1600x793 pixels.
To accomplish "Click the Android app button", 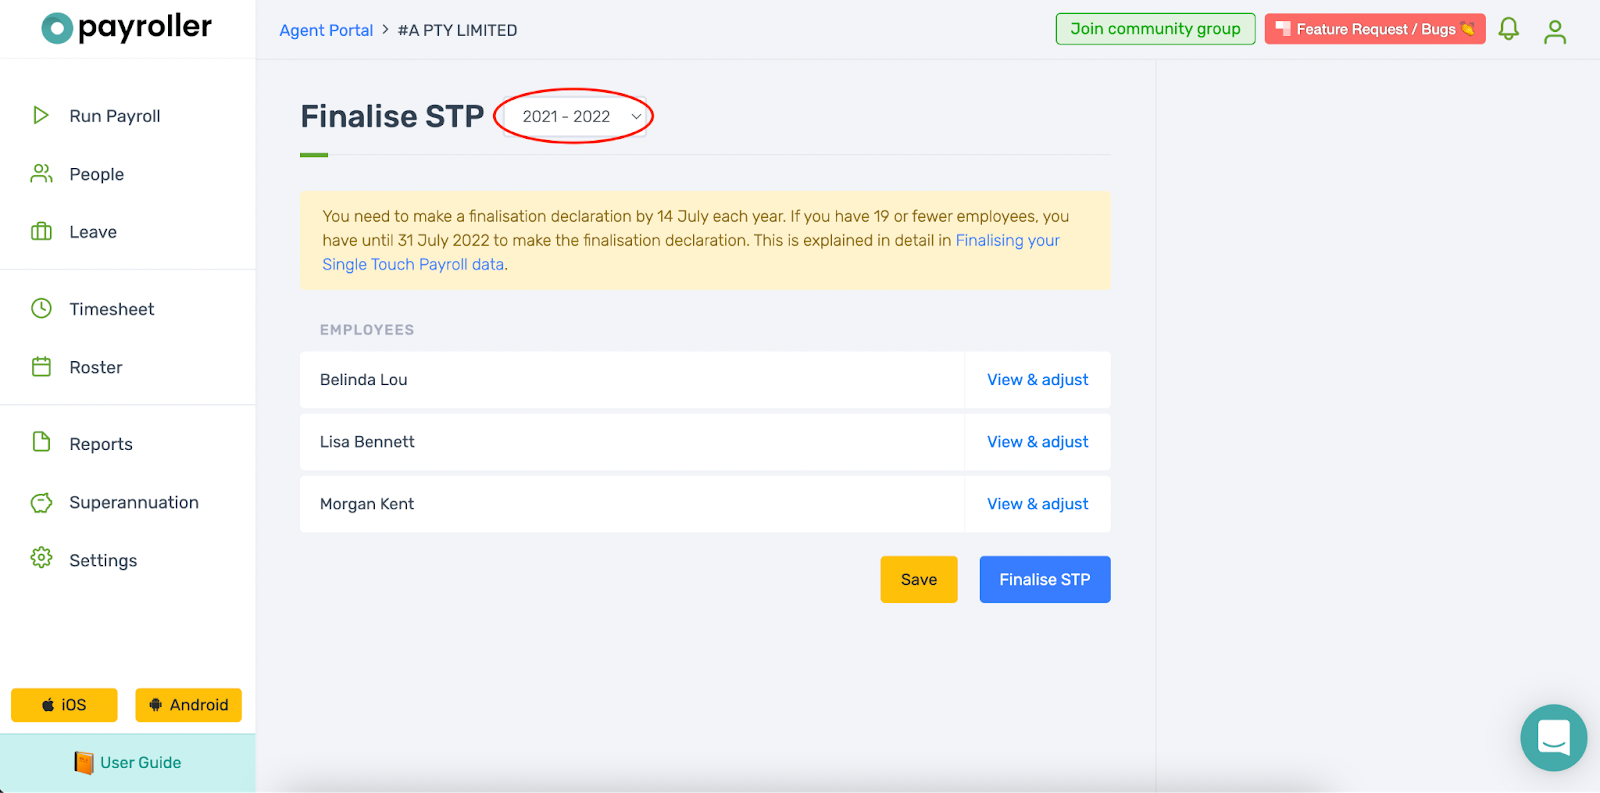I will (x=188, y=705).
